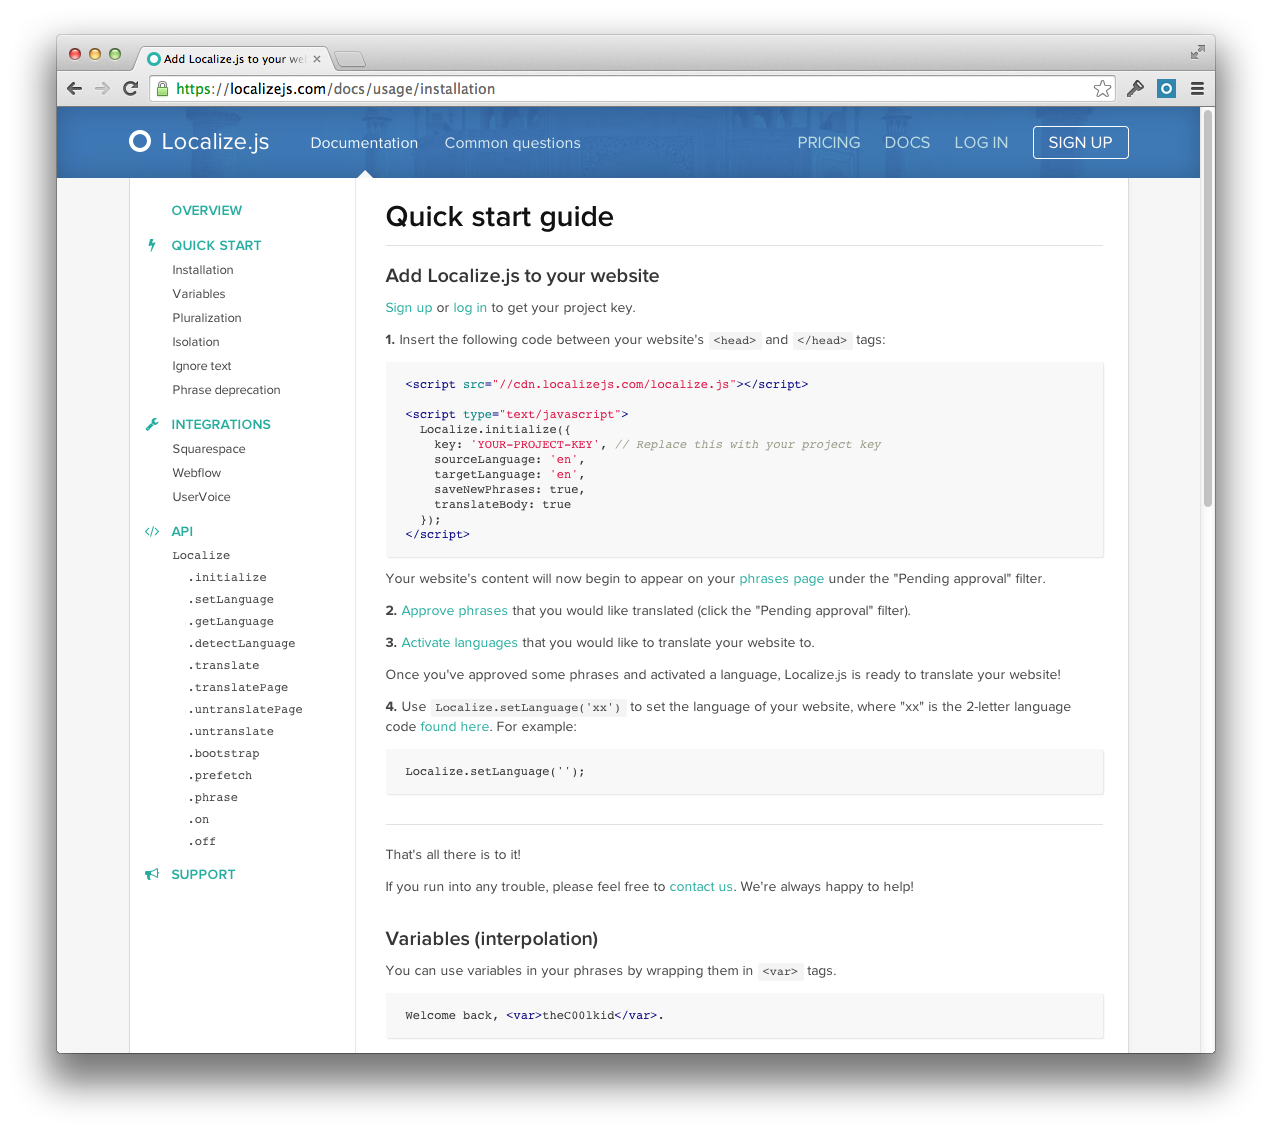Open .detectLanguage API reference
Screen dimensions: 1272x1132
click(x=242, y=643)
